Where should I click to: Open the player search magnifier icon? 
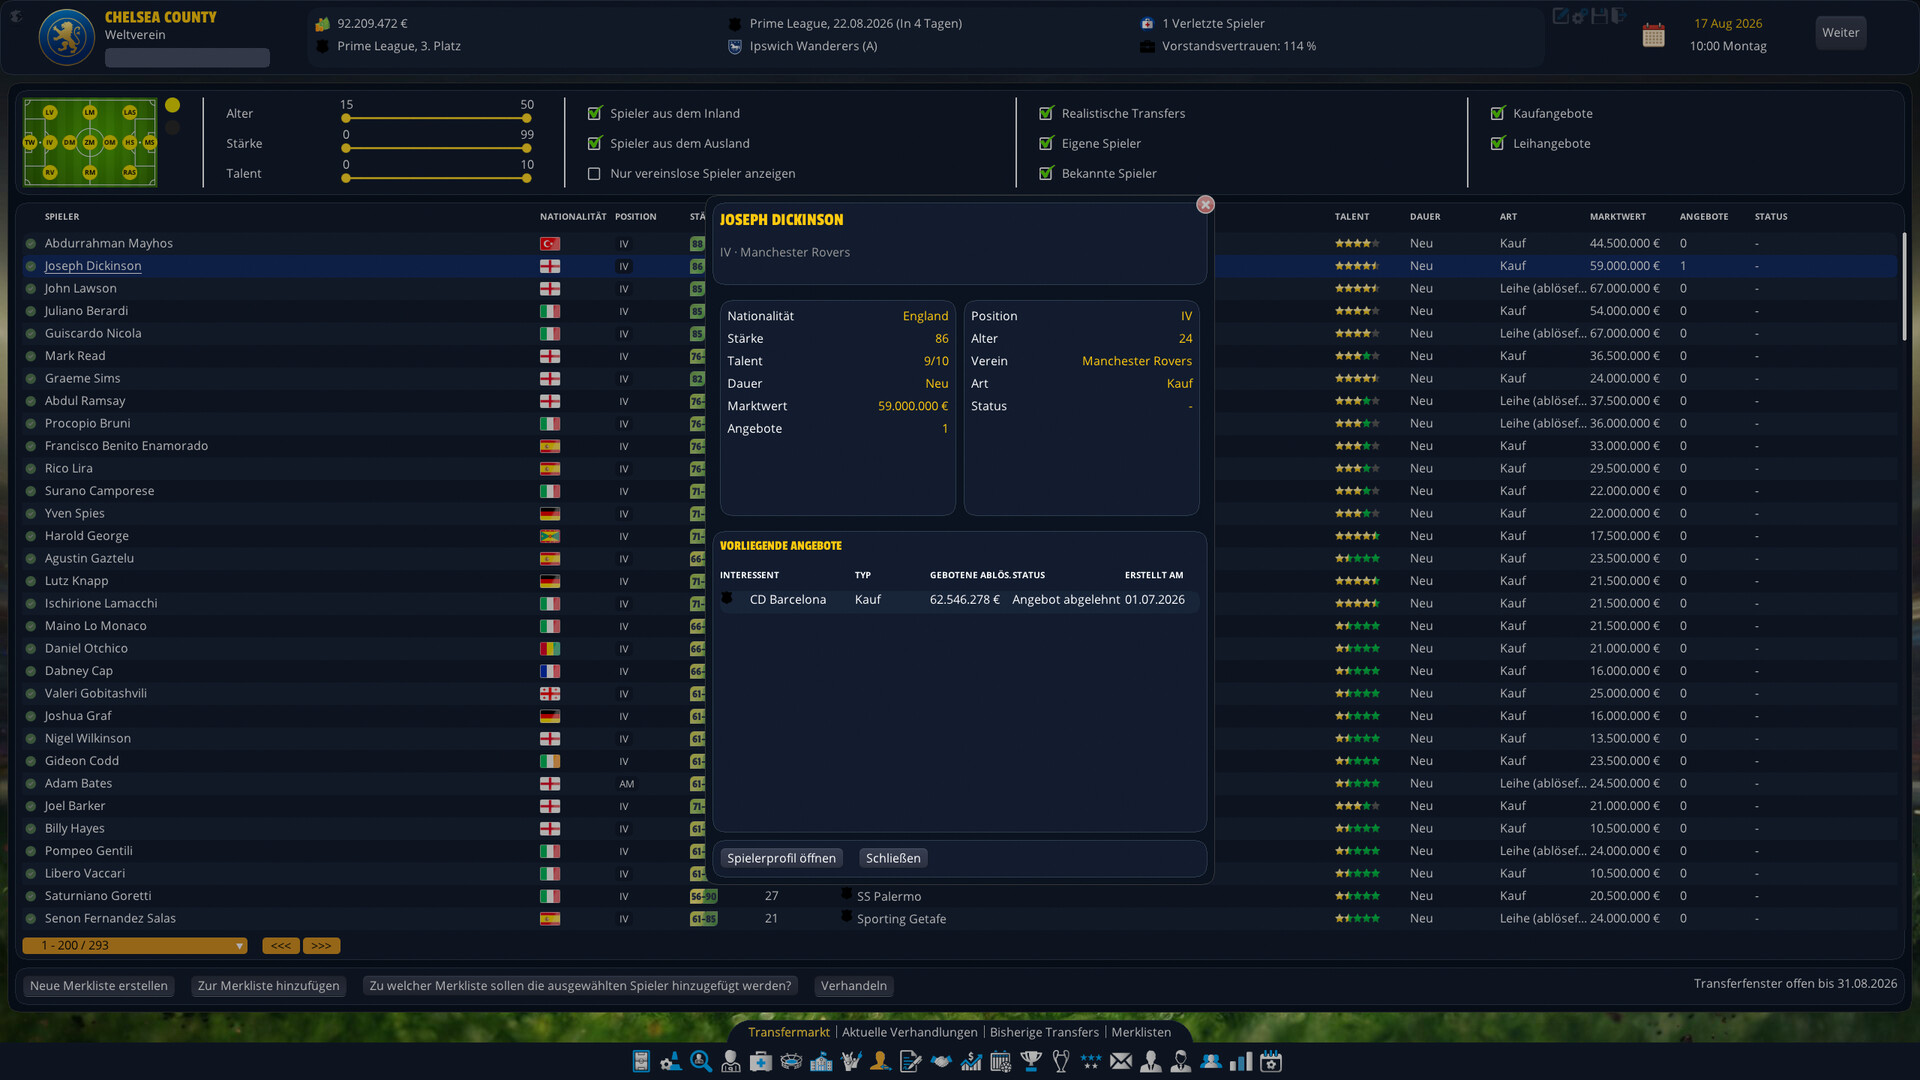tap(701, 1061)
